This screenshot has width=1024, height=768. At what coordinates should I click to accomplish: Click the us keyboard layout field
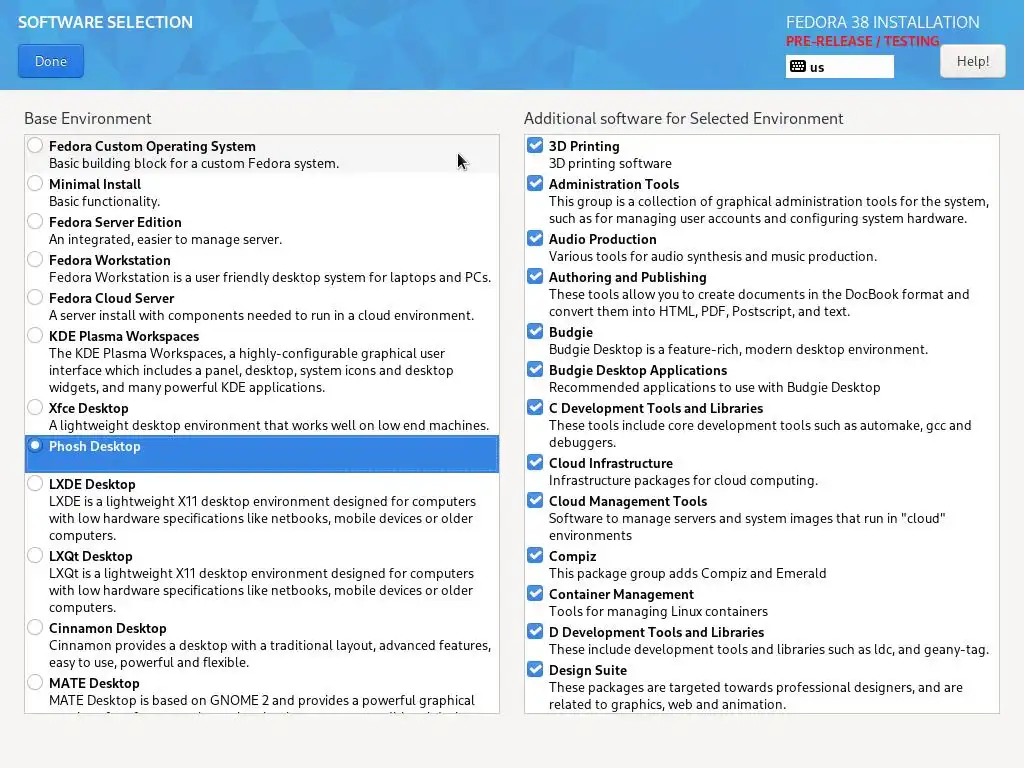point(839,67)
